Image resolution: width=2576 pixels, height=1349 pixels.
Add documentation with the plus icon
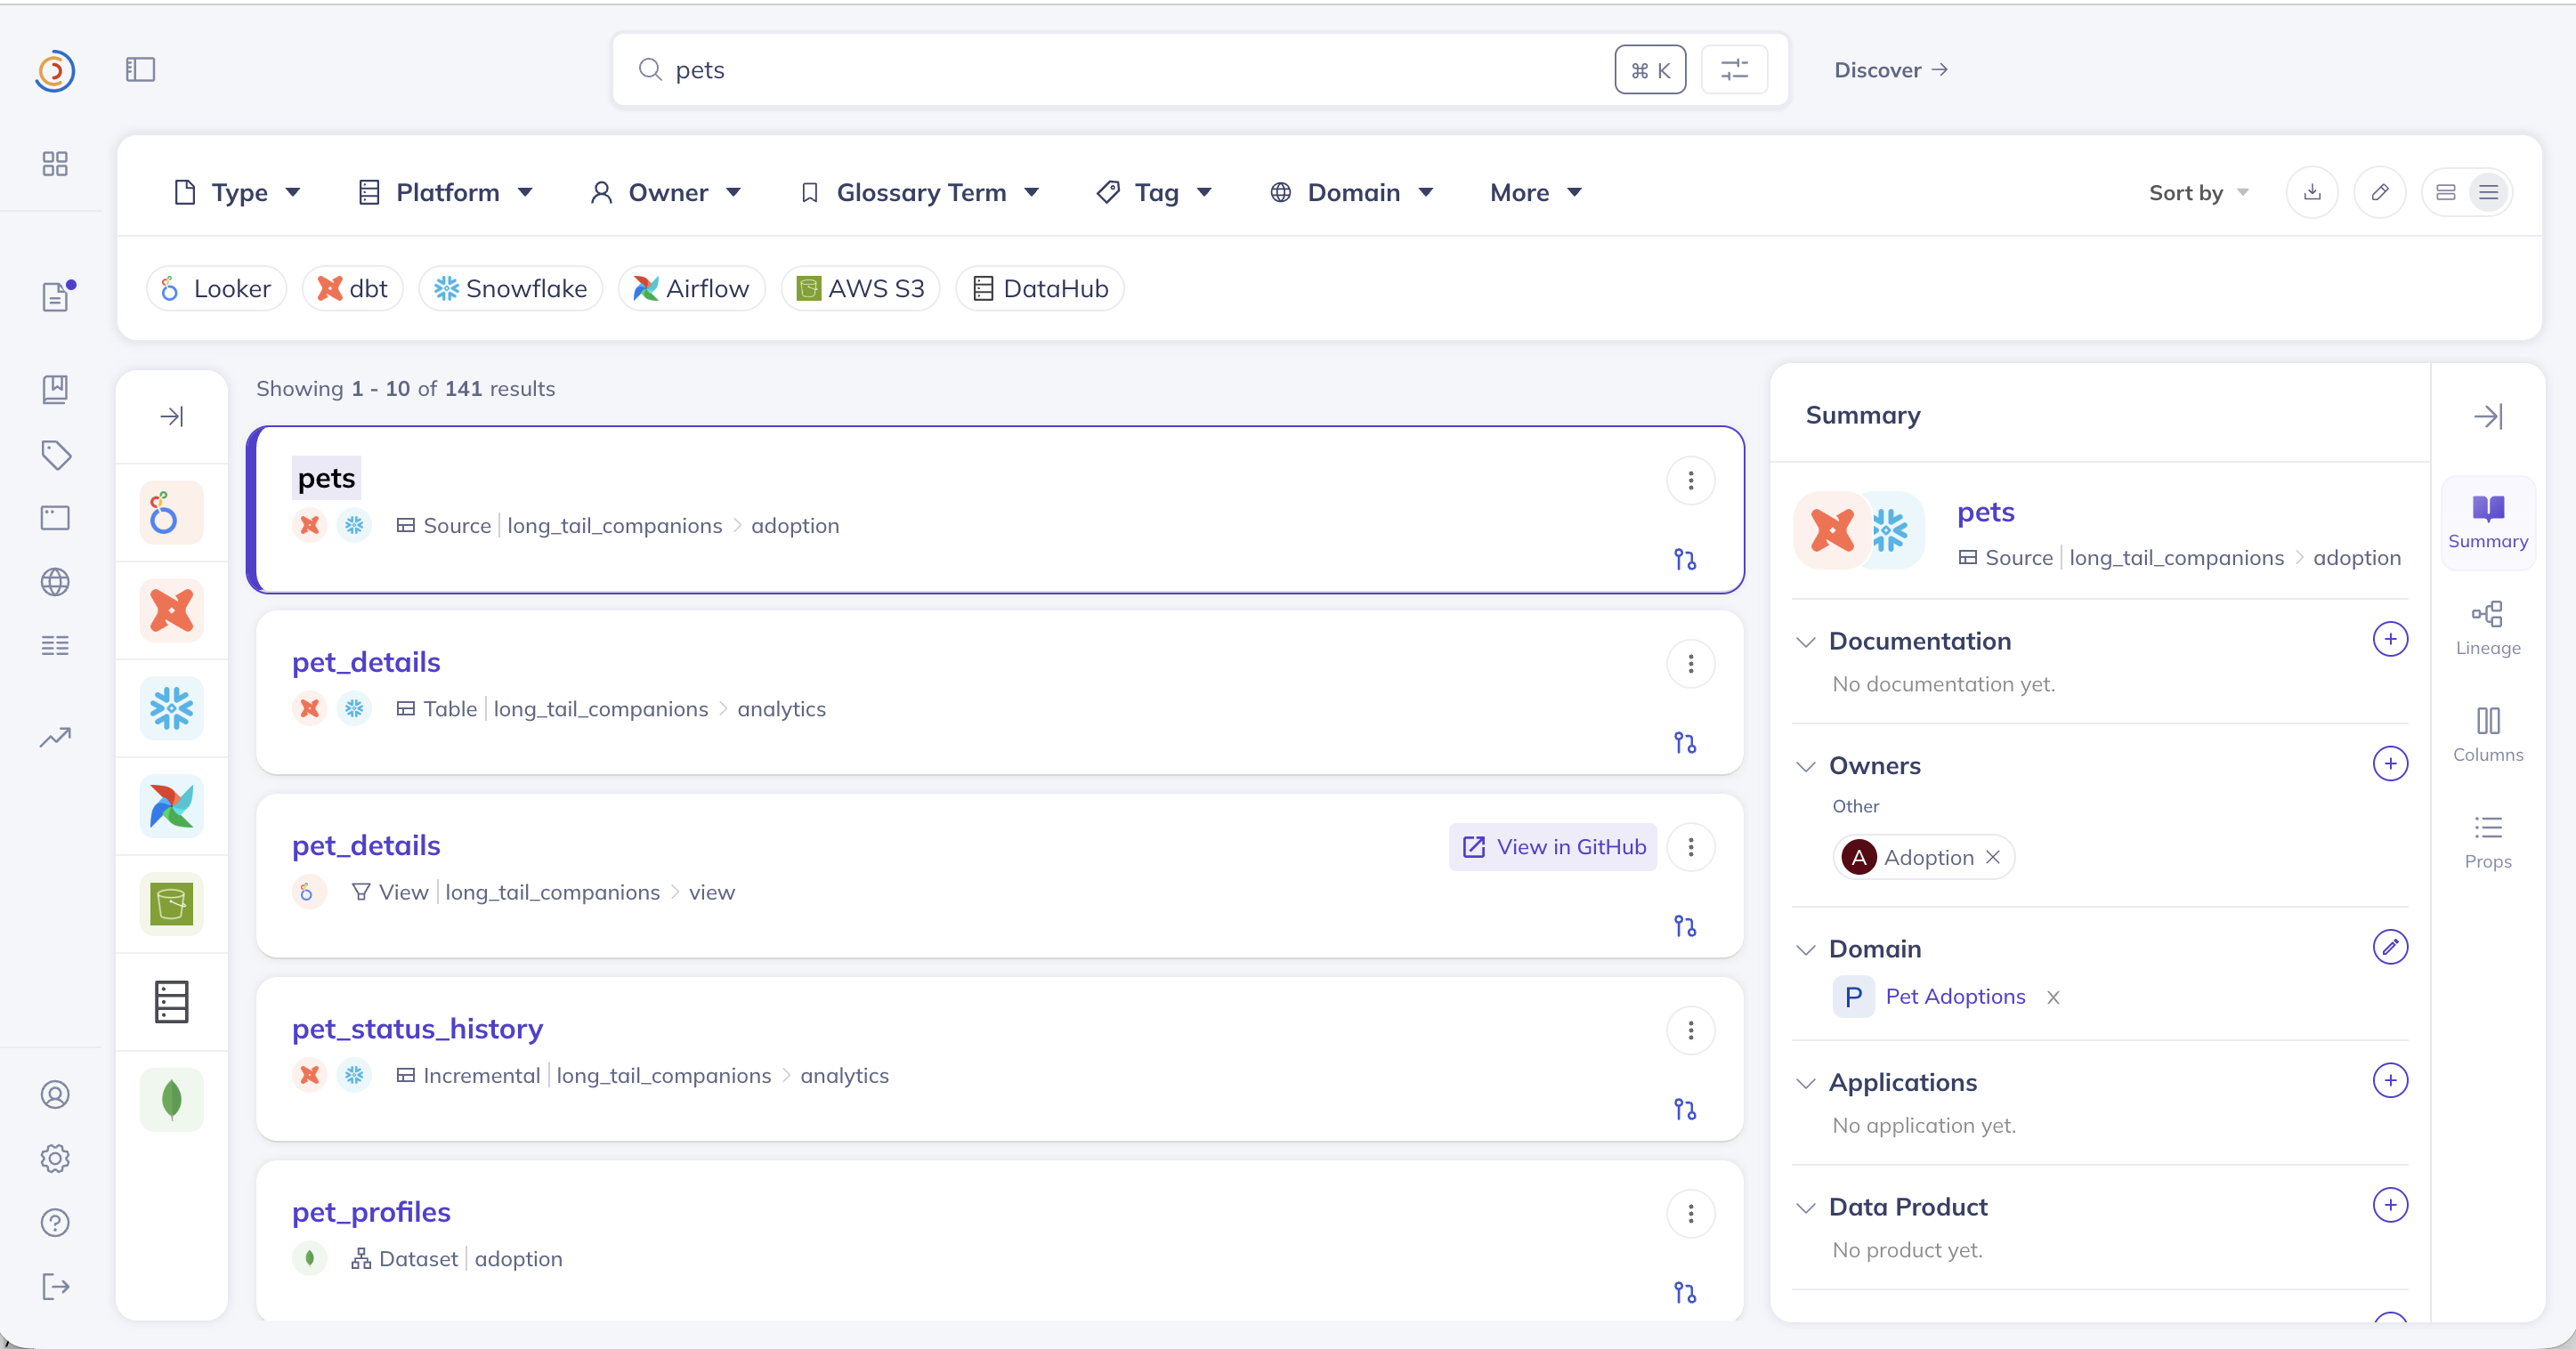[x=2389, y=639]
